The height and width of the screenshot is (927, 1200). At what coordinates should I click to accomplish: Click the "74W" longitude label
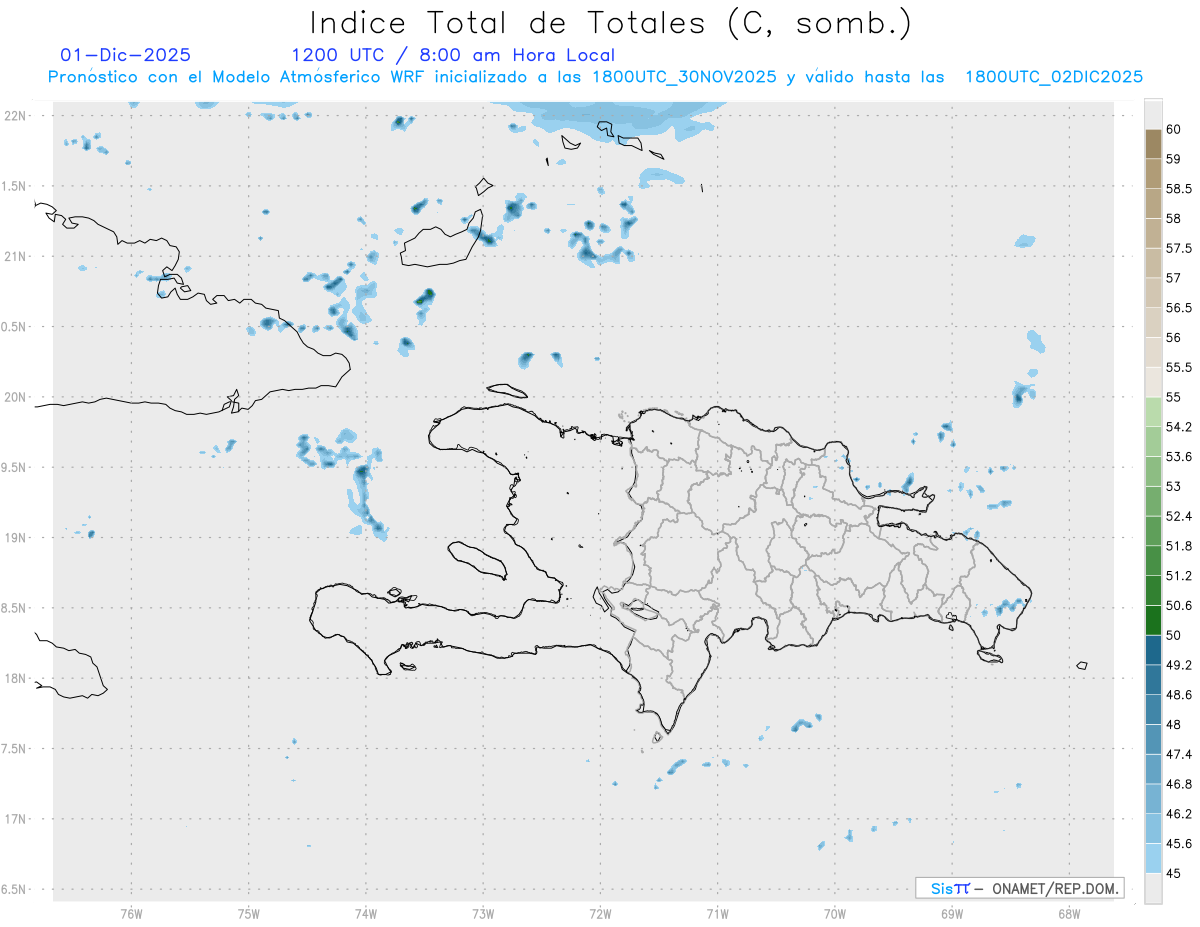pos(365,913)
